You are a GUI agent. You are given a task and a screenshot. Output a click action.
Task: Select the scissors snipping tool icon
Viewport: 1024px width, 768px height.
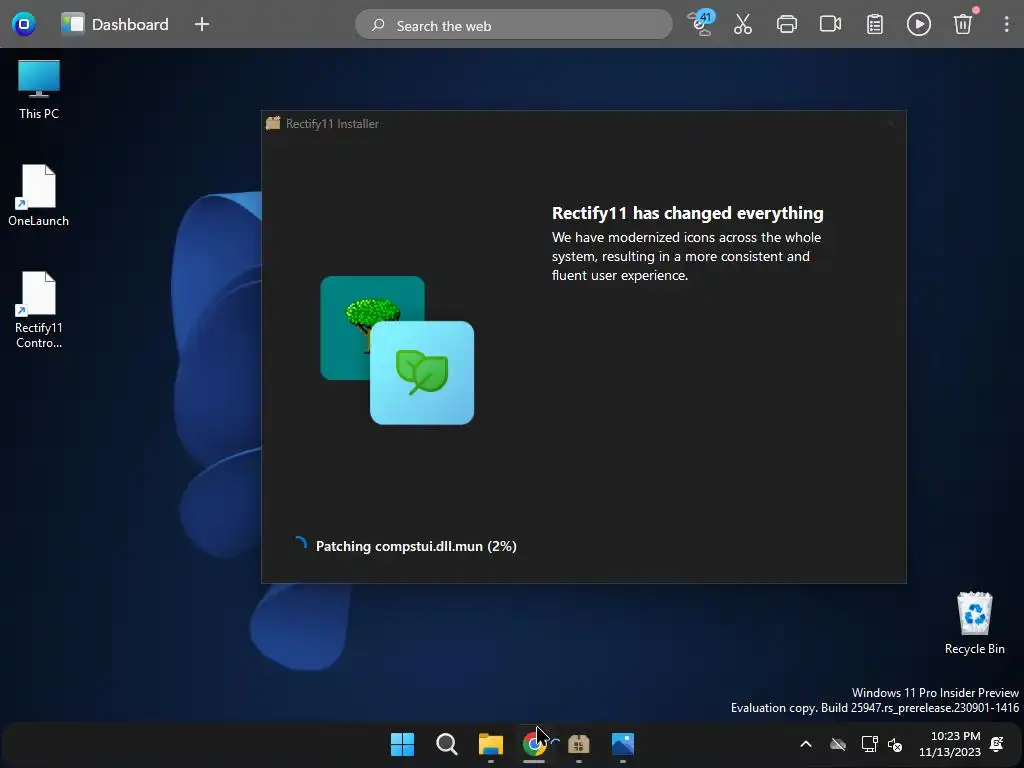pos(743,24)
